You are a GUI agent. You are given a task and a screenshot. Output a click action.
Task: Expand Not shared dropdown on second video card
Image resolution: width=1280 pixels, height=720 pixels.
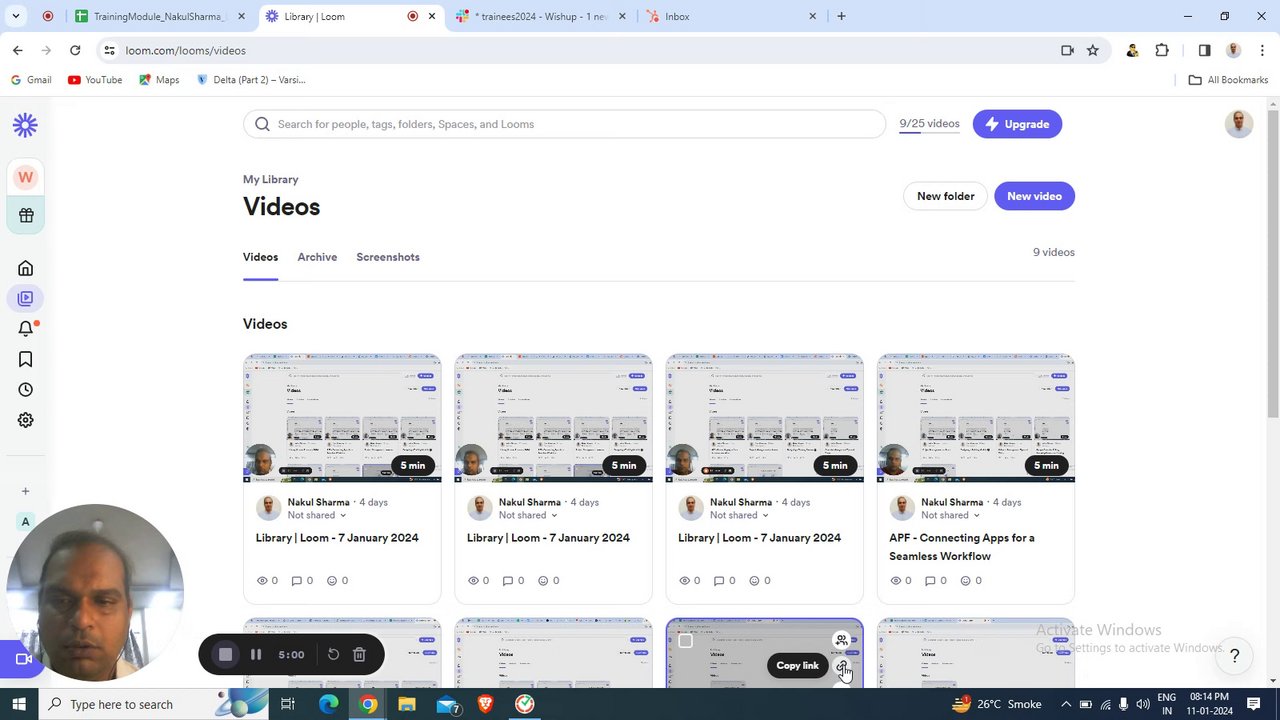[528, 516]
